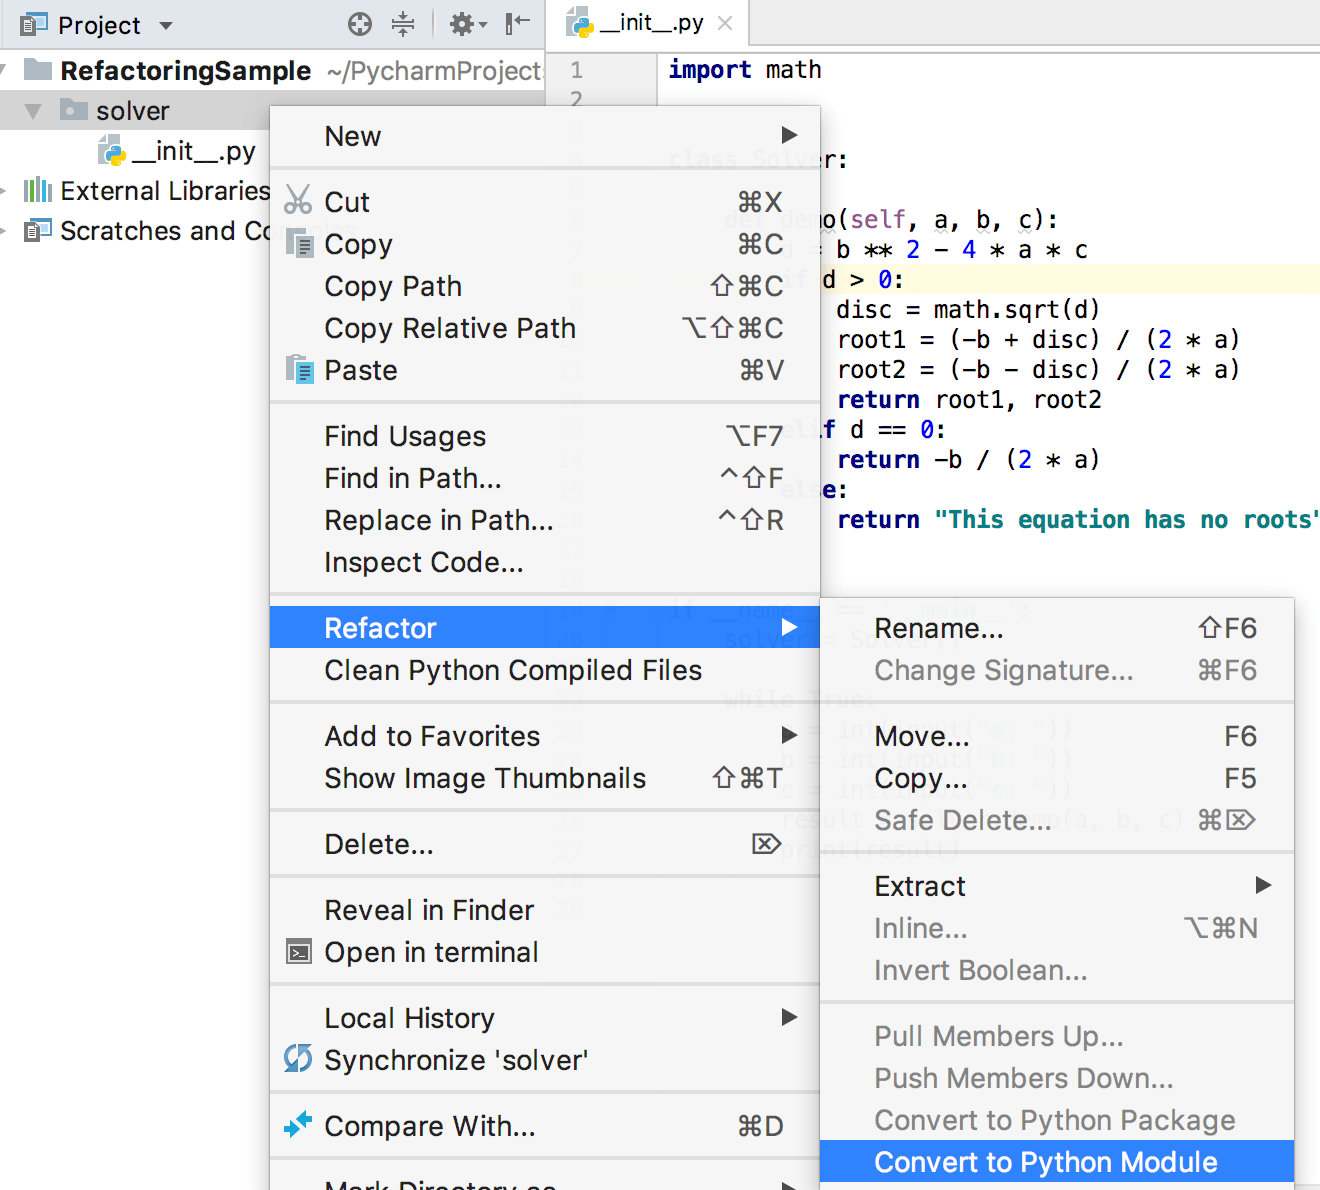Select Clean Python Compiled Files

[x=513, y=670]
